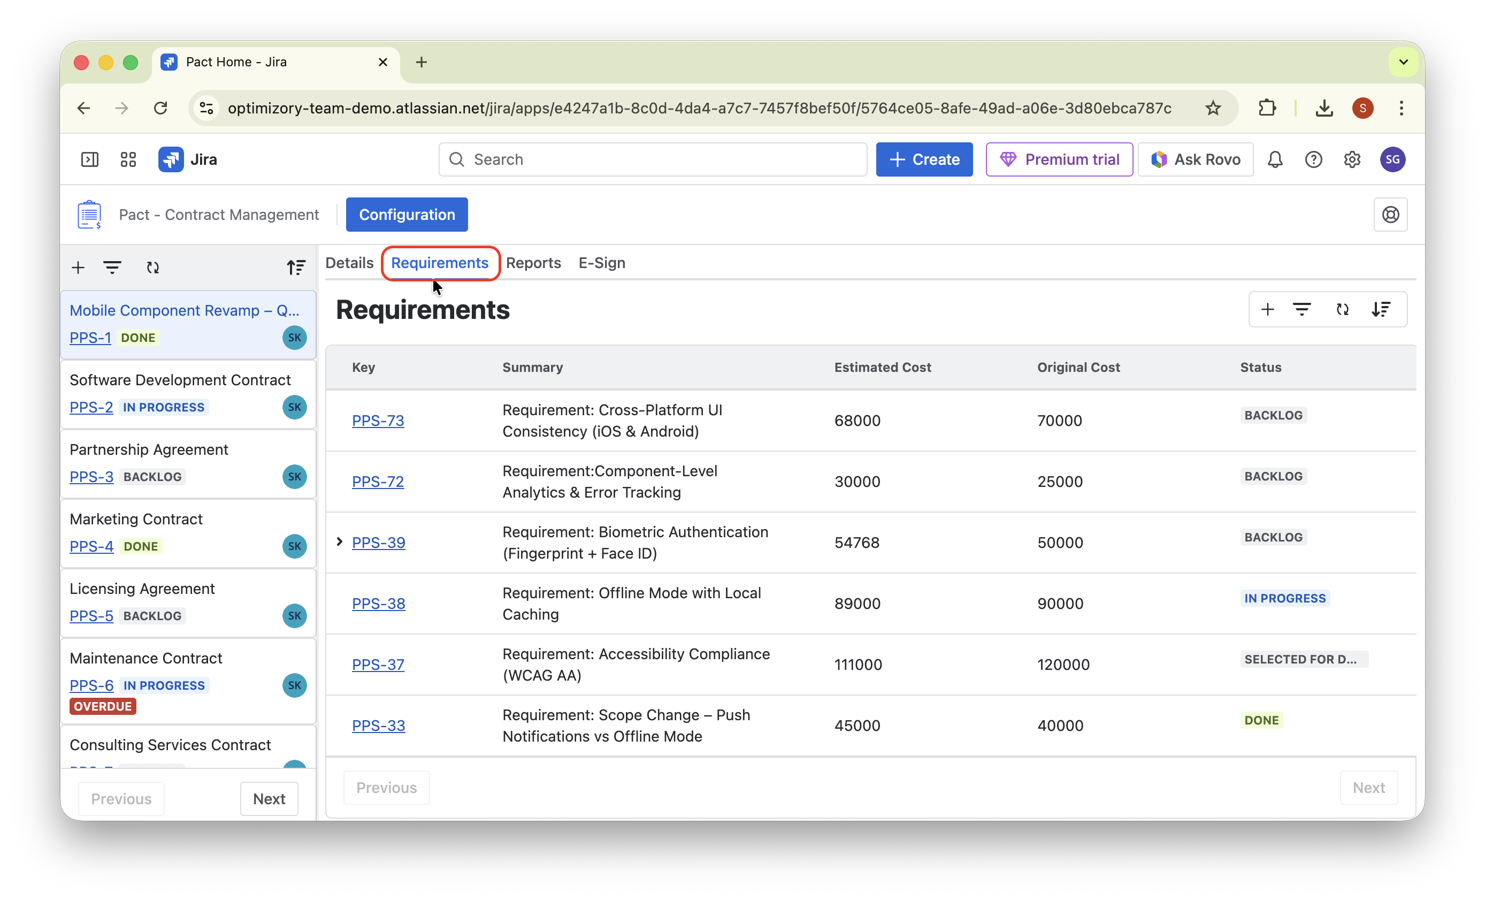The height and width of the screenshot is (900, 1485).
Task: Open the filter icon in the contracts panel
Action: (x=112, y=267)
